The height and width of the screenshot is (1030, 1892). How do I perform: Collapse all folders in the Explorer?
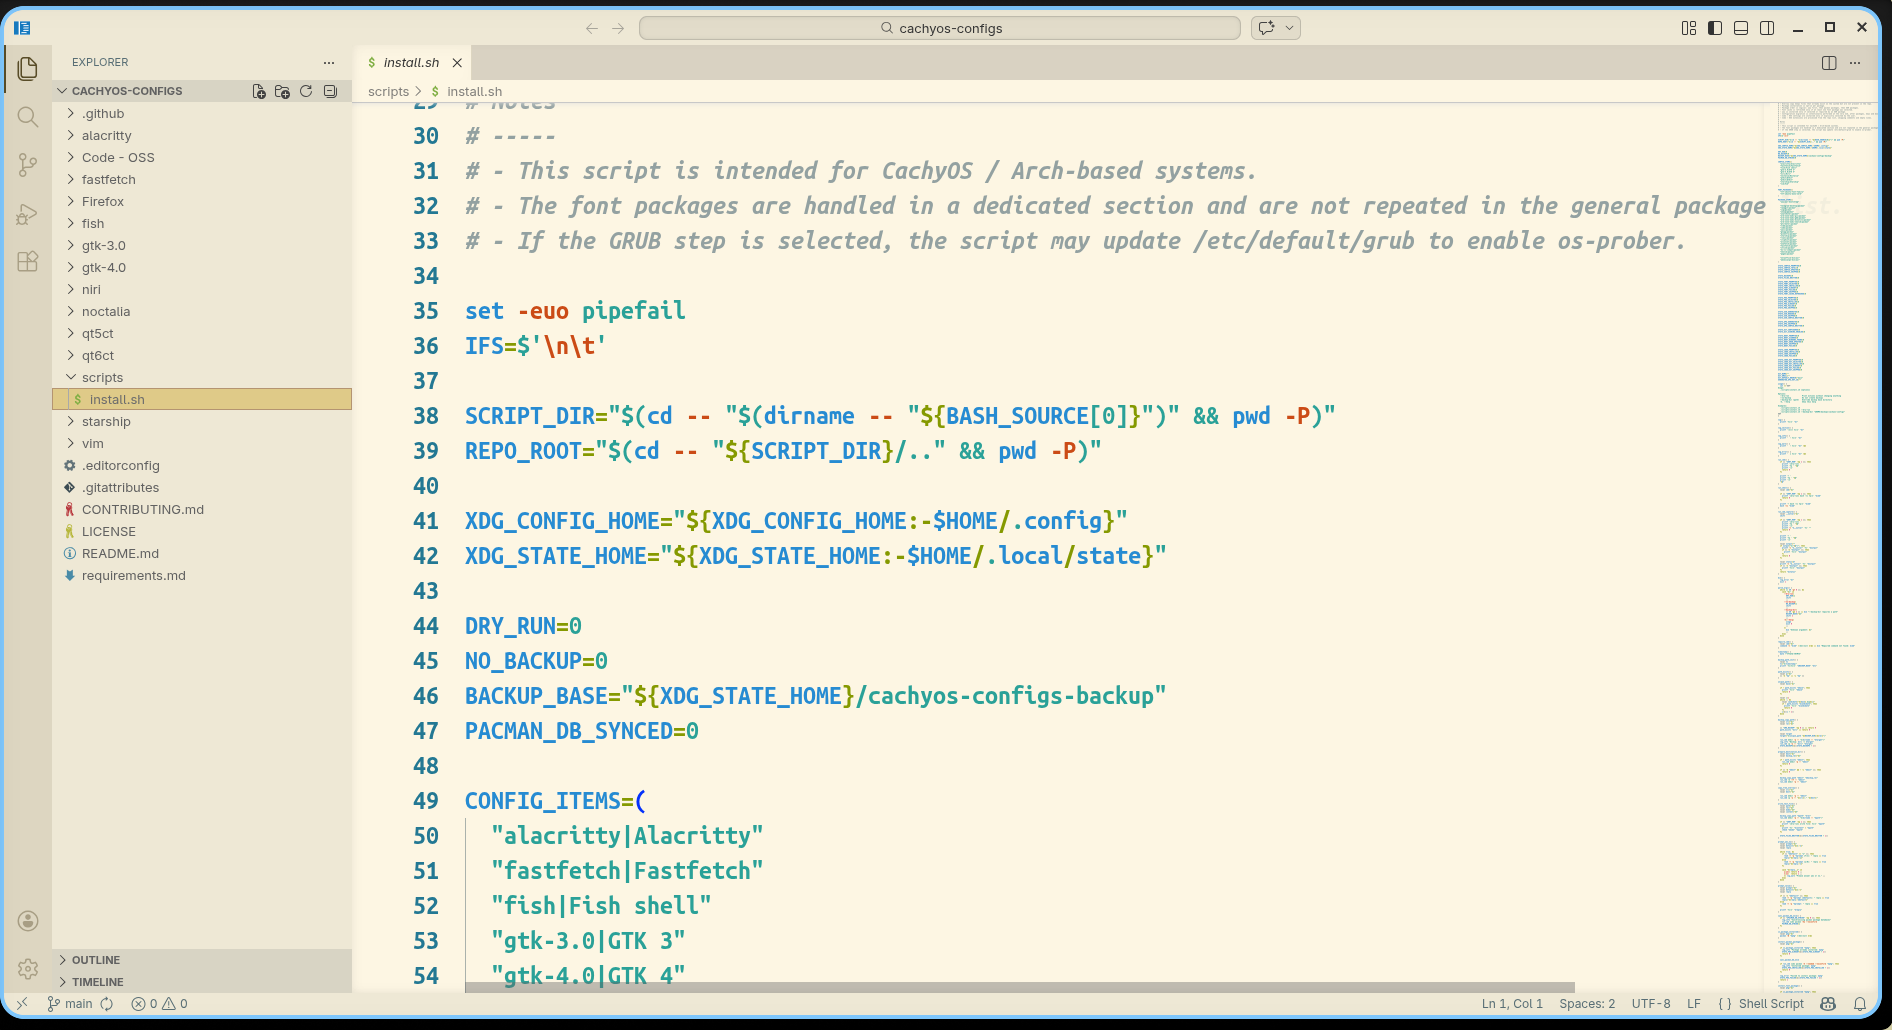click(330, 91)
